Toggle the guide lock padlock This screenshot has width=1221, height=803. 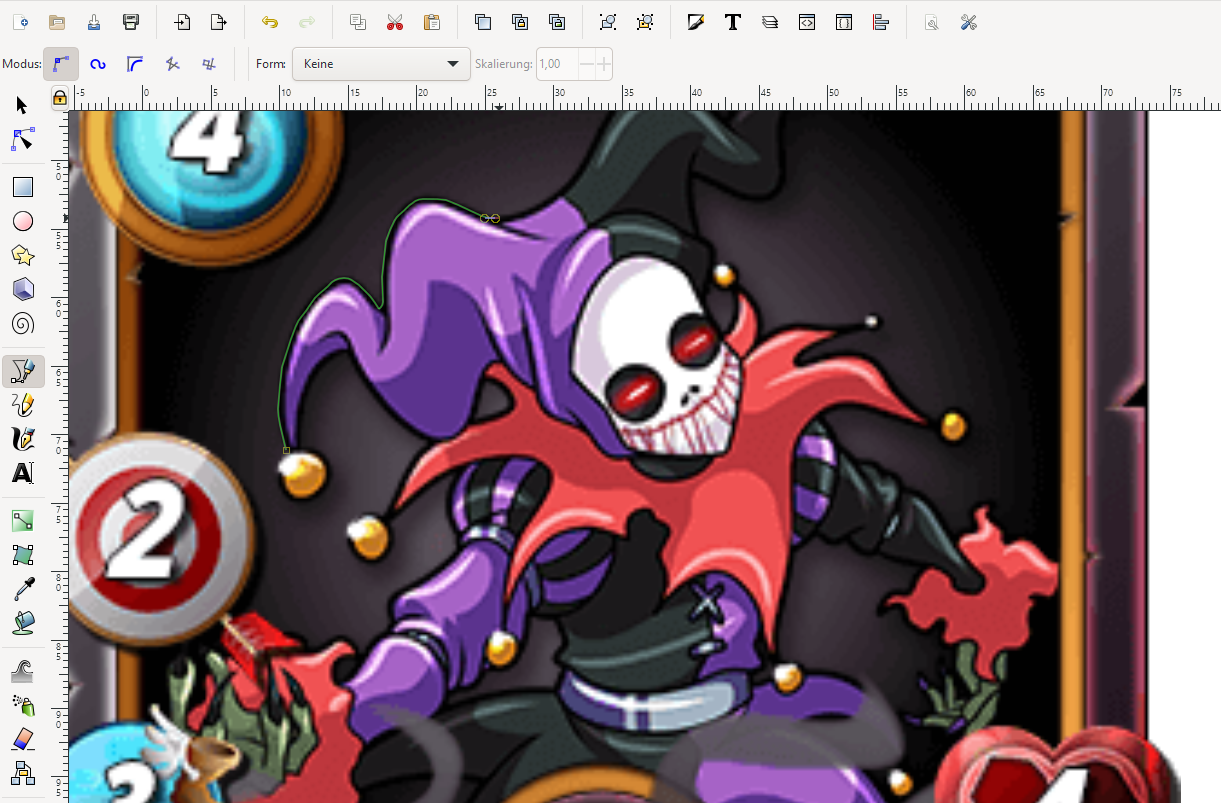(59, 98)
